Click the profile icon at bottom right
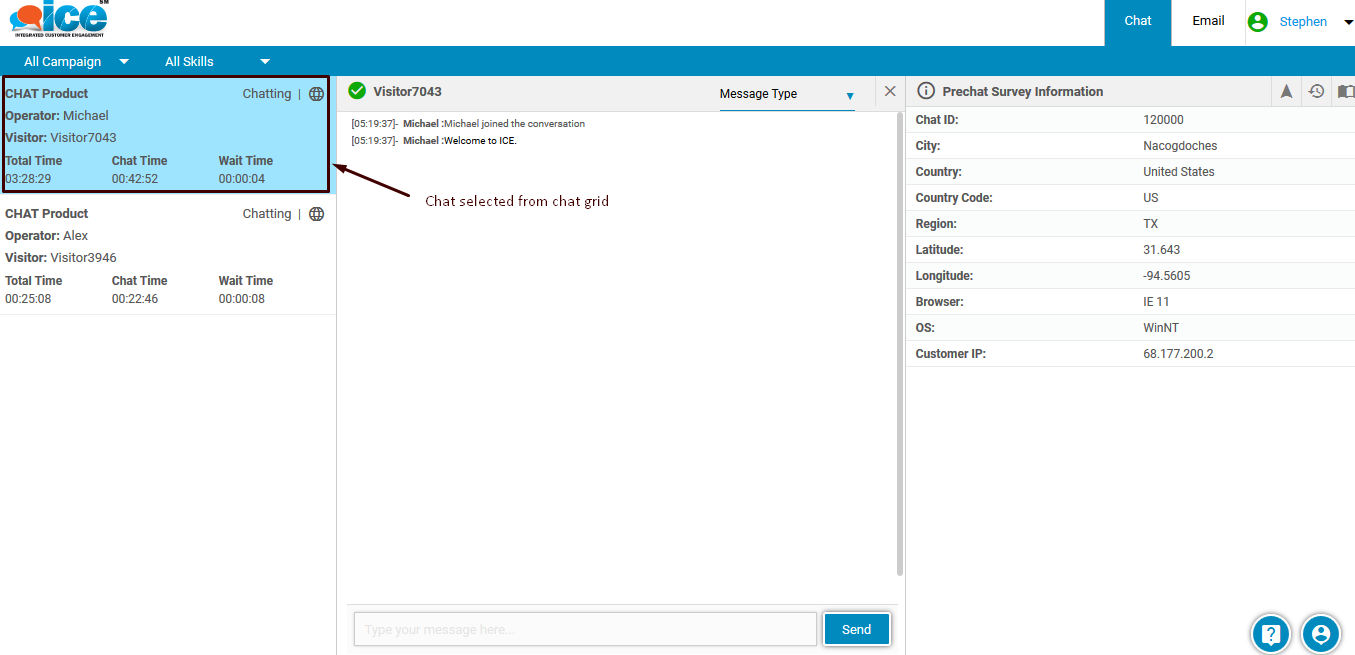 coord(1320,633)
